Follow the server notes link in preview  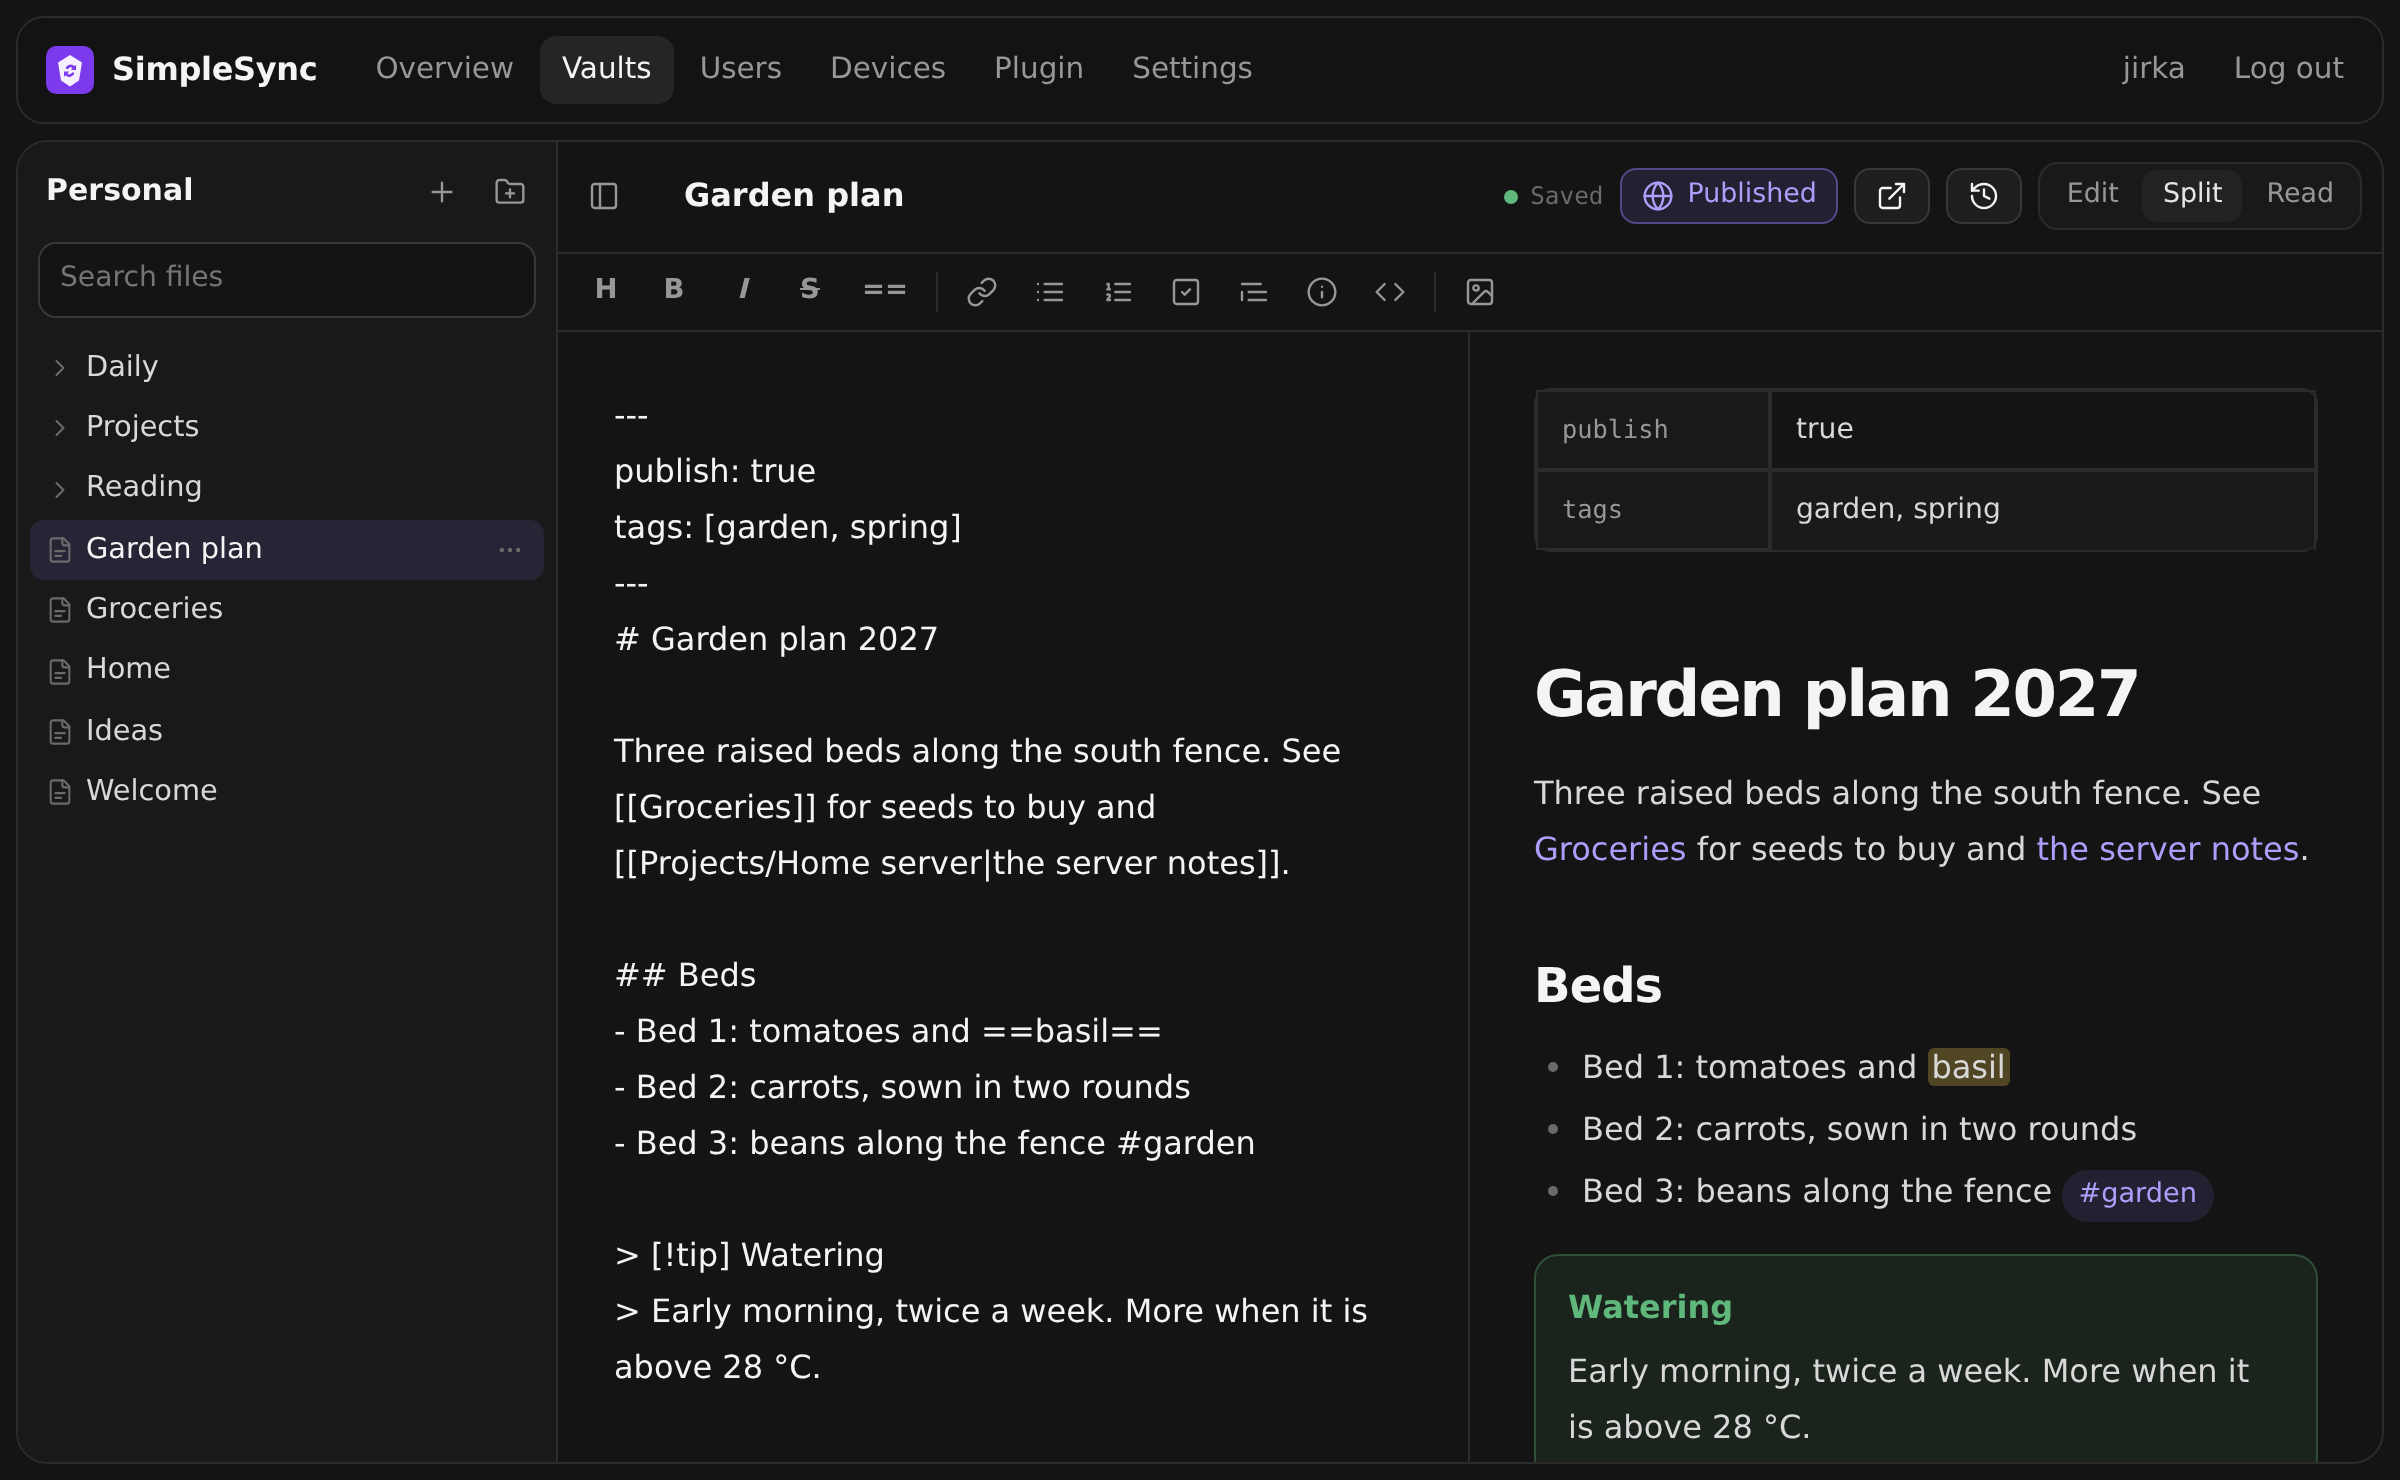coord(2168,849)
